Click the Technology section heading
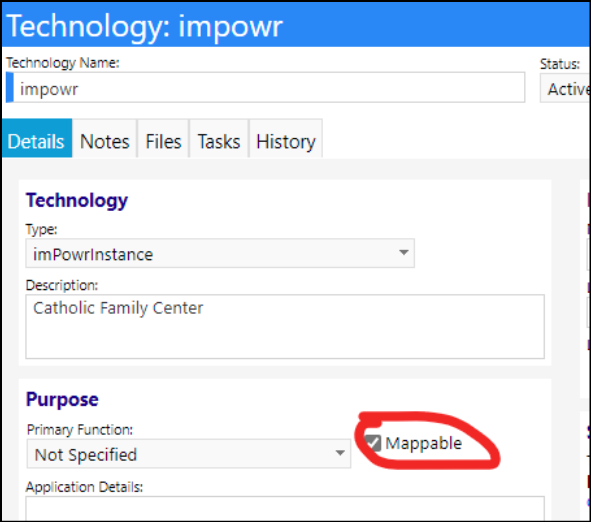This screenshot has height=522, width=591. [x=77, y=201]
